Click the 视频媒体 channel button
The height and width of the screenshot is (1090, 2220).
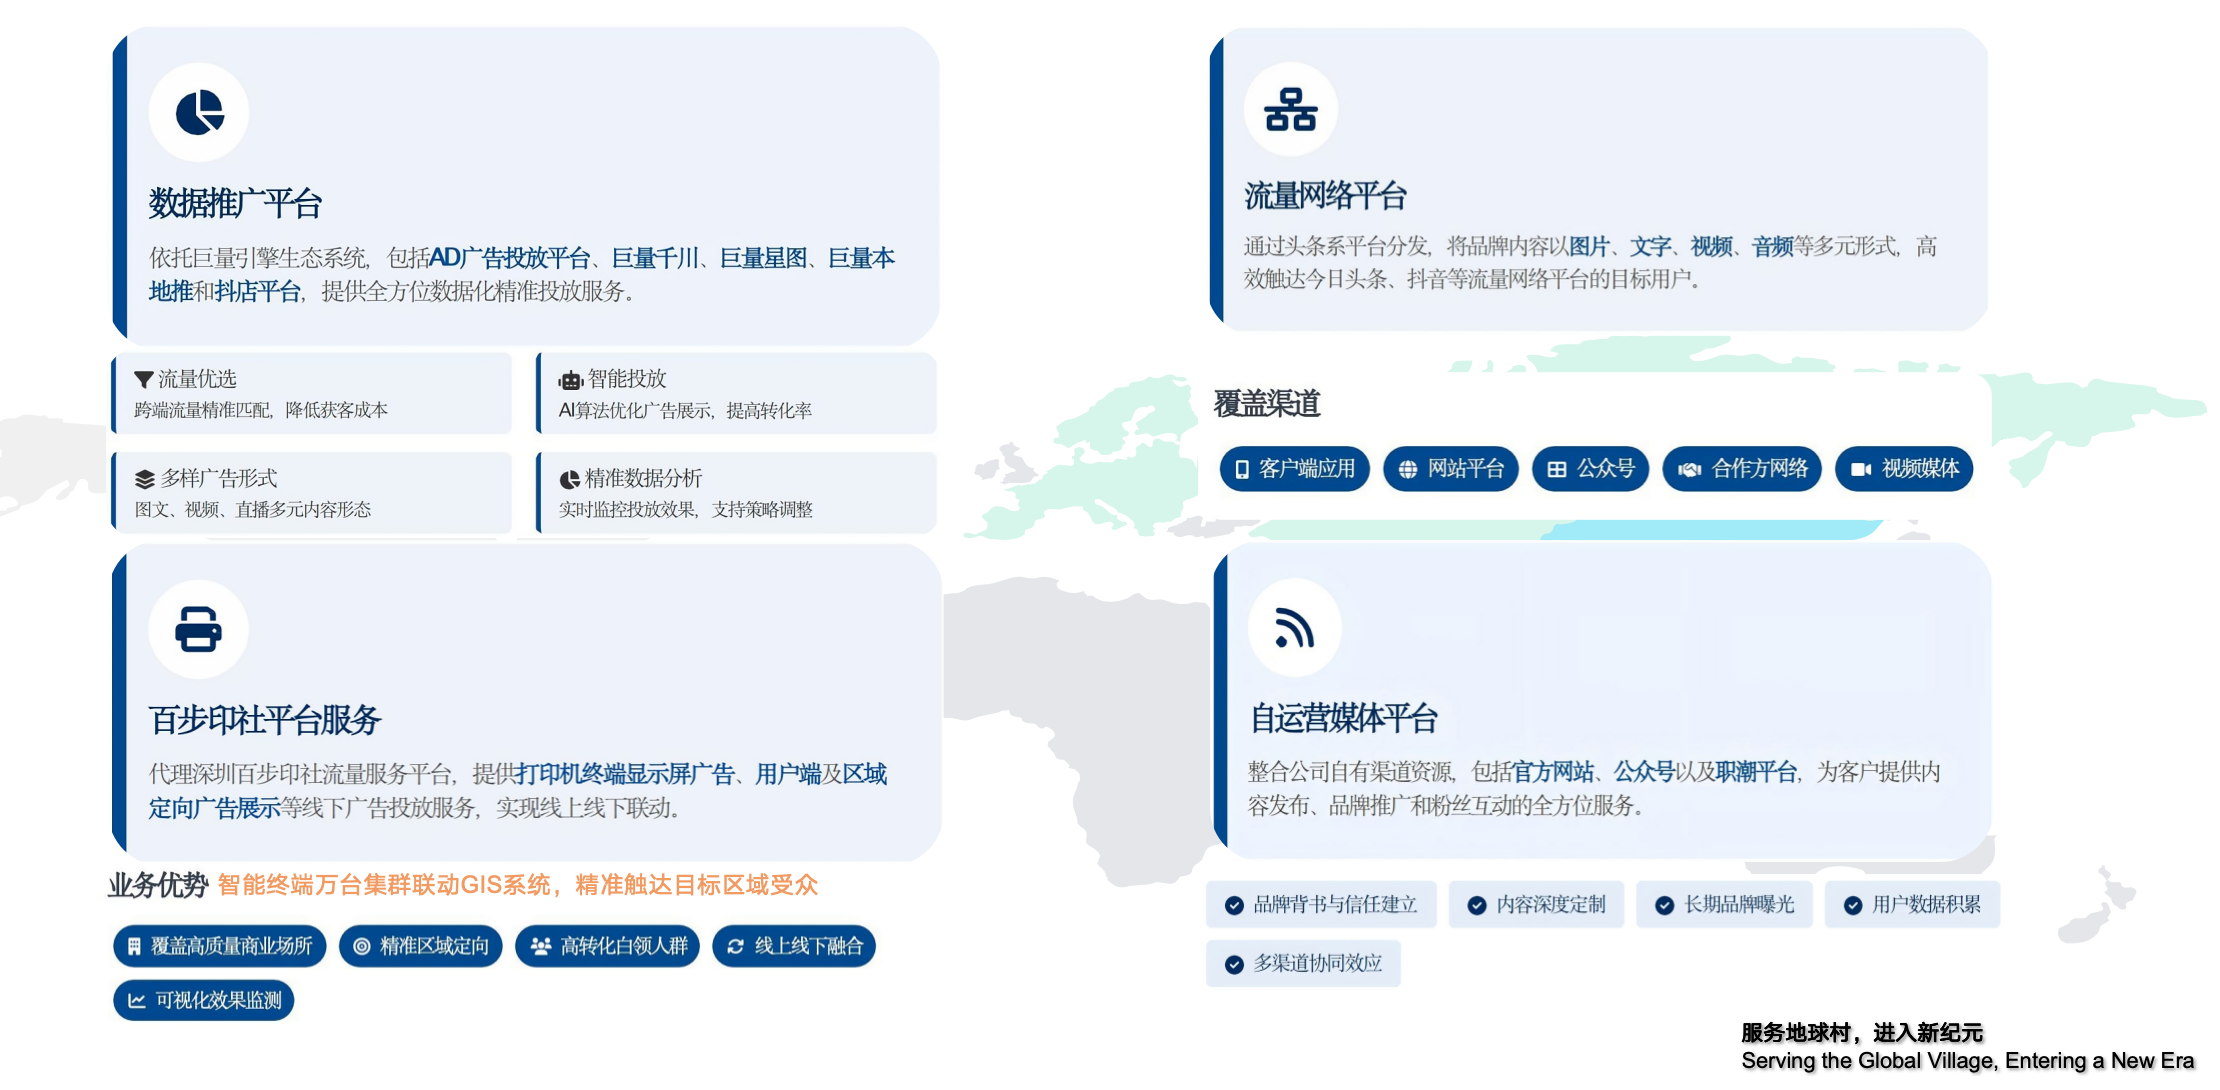tap(1904, 469)
